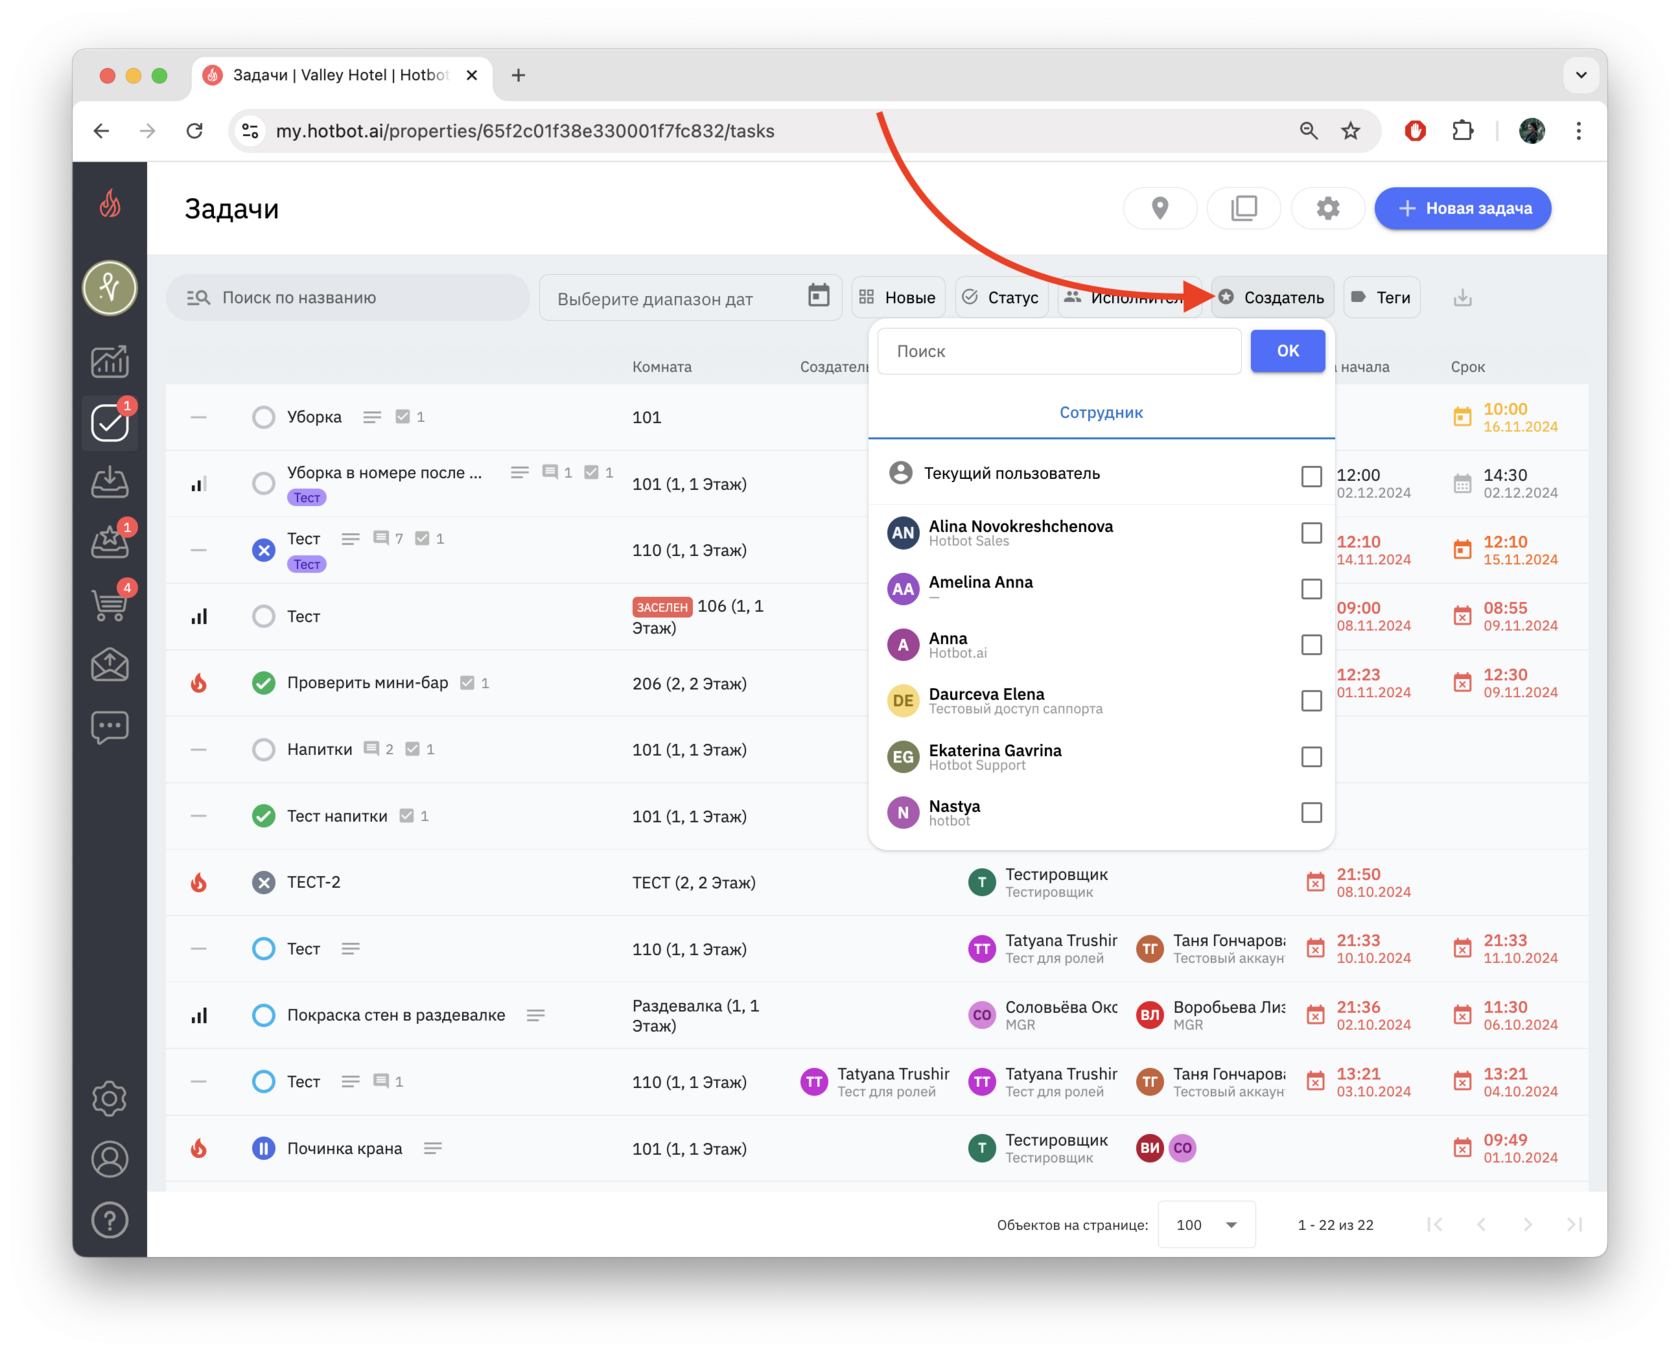
Task: Switch to the Сотрудник tab in popup
Action: (x=1100, y=412)
